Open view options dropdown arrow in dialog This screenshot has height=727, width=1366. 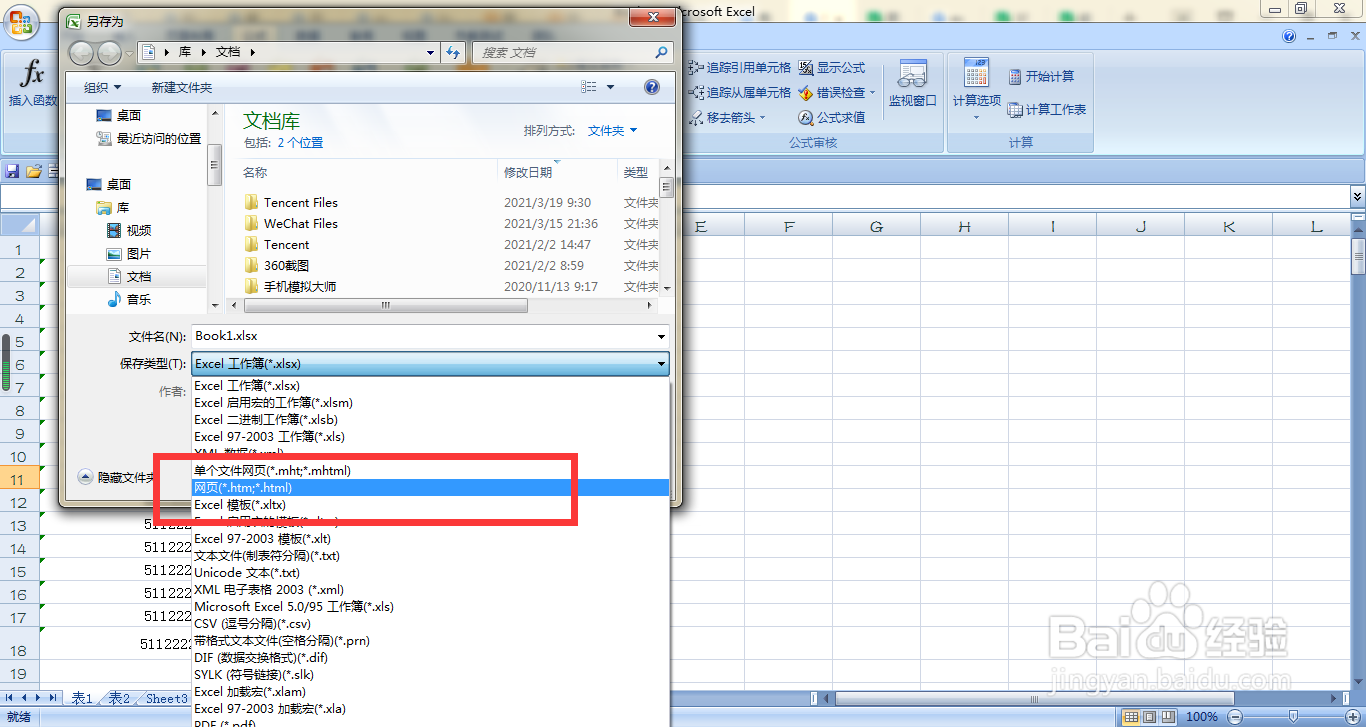610,87
